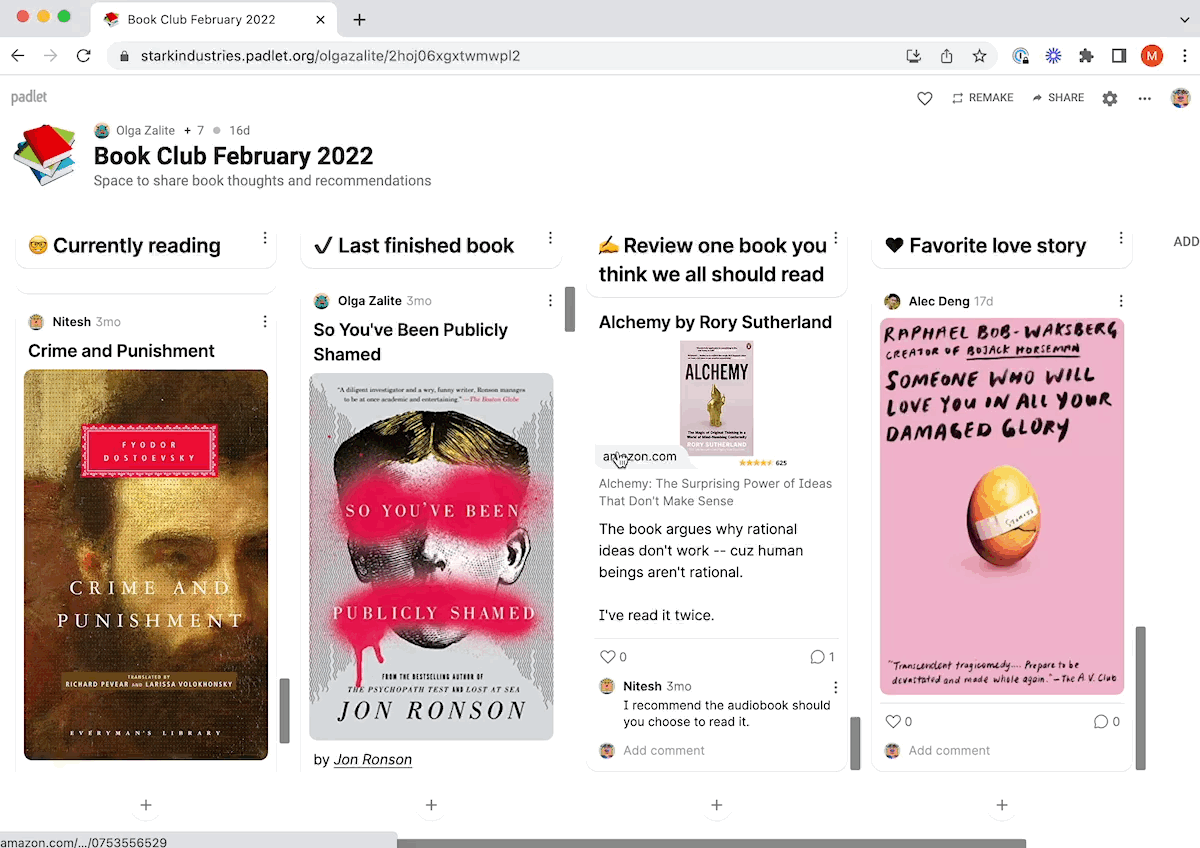
Task: Open Review one book section options
Action: [836, 238]
